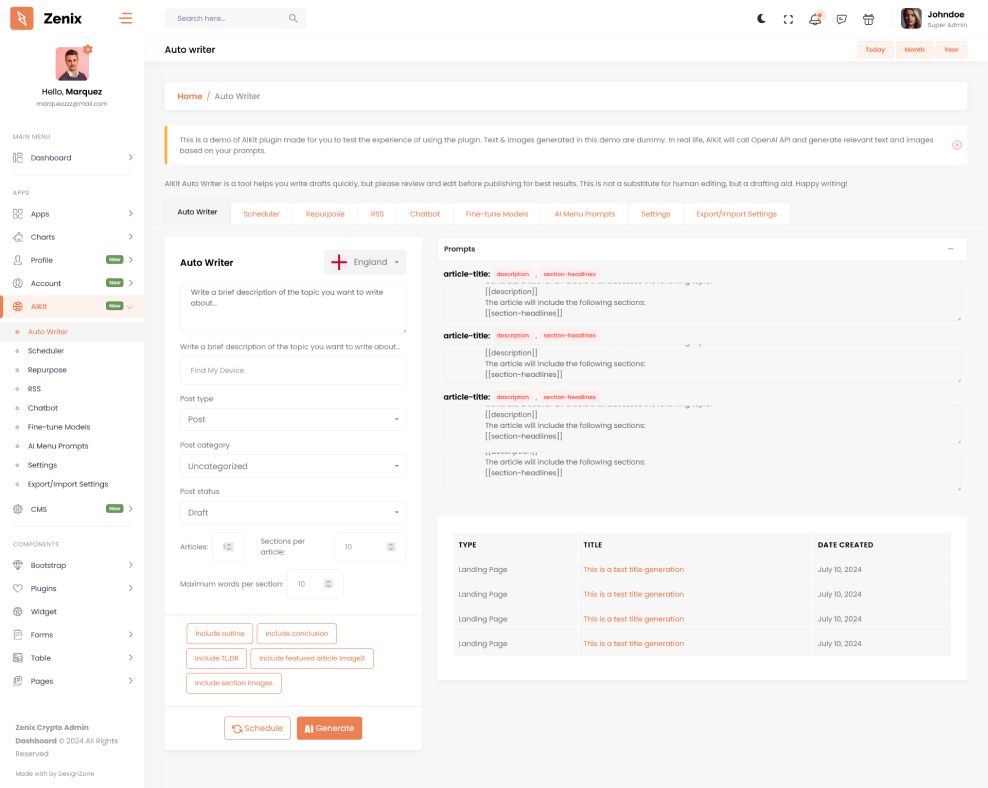
Task: Toggle dark mode moon icon
Action: pos(761,18)
